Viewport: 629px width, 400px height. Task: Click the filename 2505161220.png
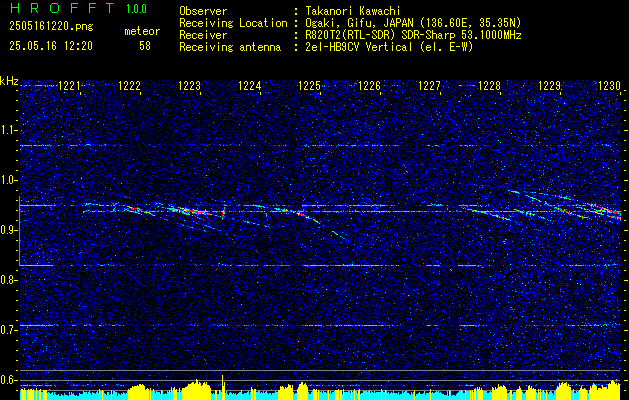click(51, 26)
